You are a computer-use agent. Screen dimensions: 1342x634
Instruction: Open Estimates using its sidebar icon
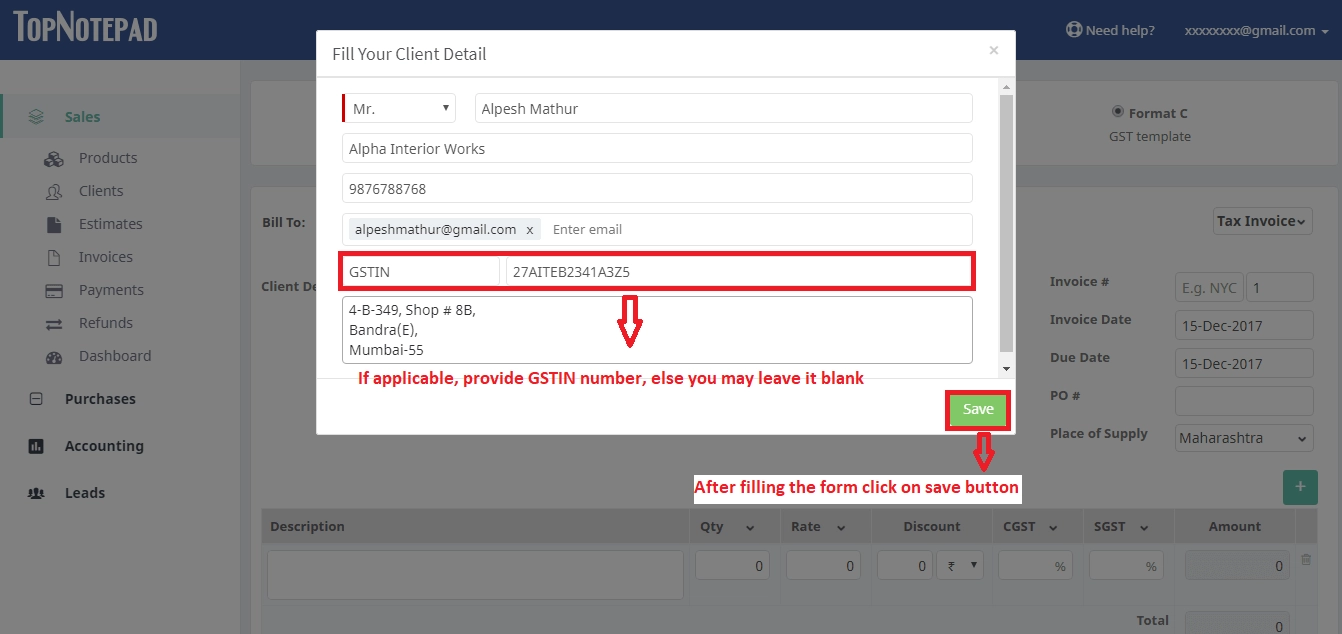pos(54,224)
